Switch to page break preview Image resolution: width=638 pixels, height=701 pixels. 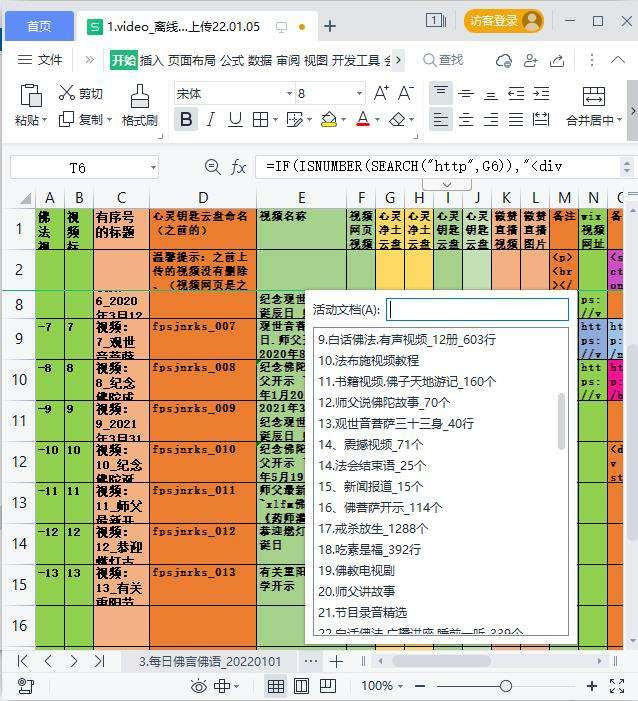point(328,686)
